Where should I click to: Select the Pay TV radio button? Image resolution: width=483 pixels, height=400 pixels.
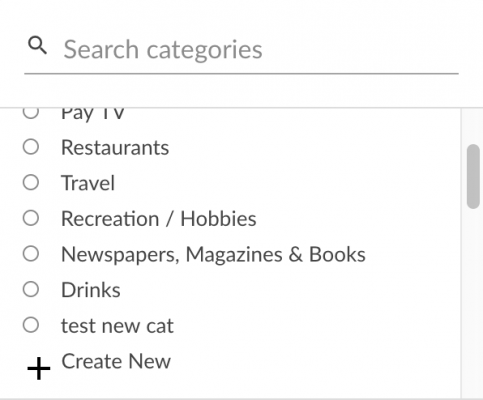pyautogui.click(x=31, y=111)
